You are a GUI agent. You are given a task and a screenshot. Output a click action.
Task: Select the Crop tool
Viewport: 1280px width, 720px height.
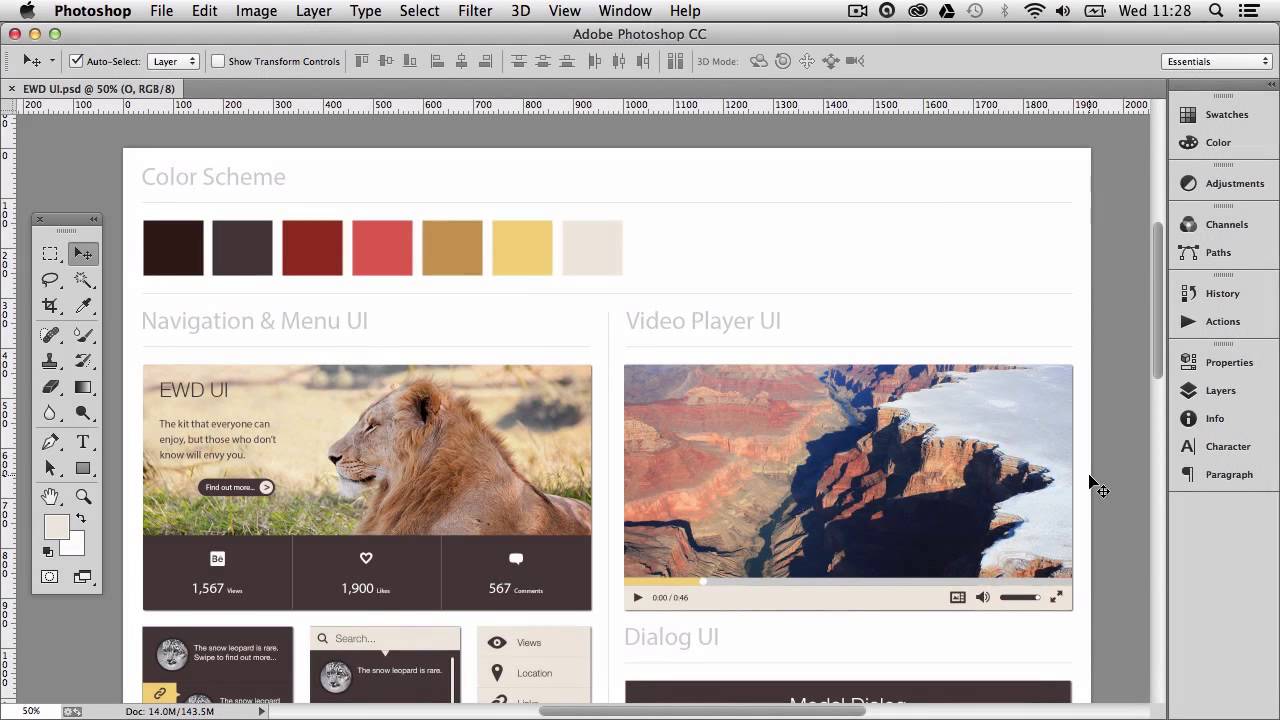(x=50, y=306)
